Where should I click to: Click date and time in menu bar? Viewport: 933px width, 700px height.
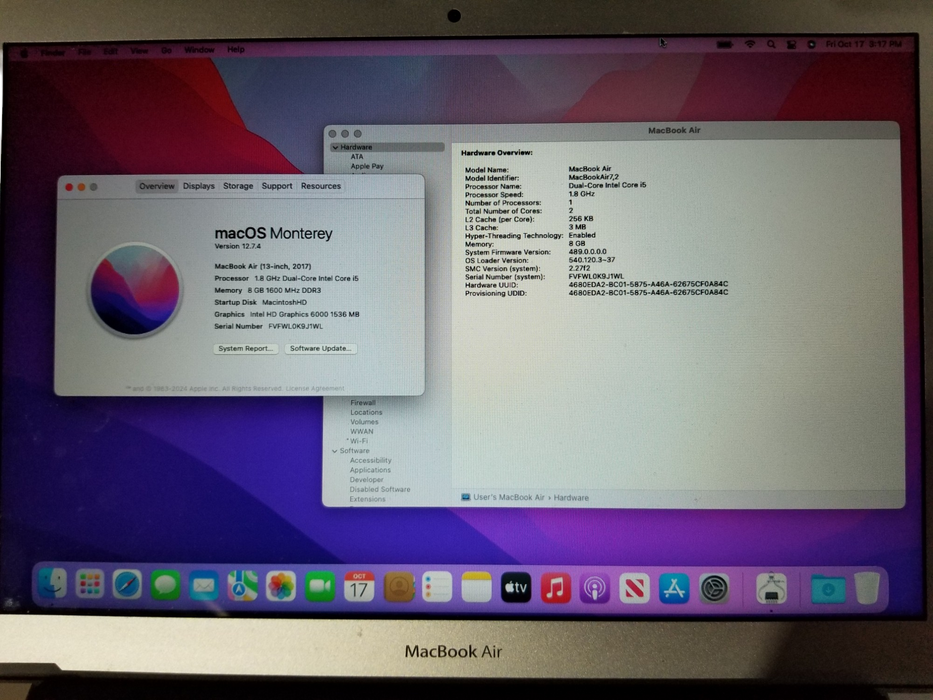tap(863, 44)
